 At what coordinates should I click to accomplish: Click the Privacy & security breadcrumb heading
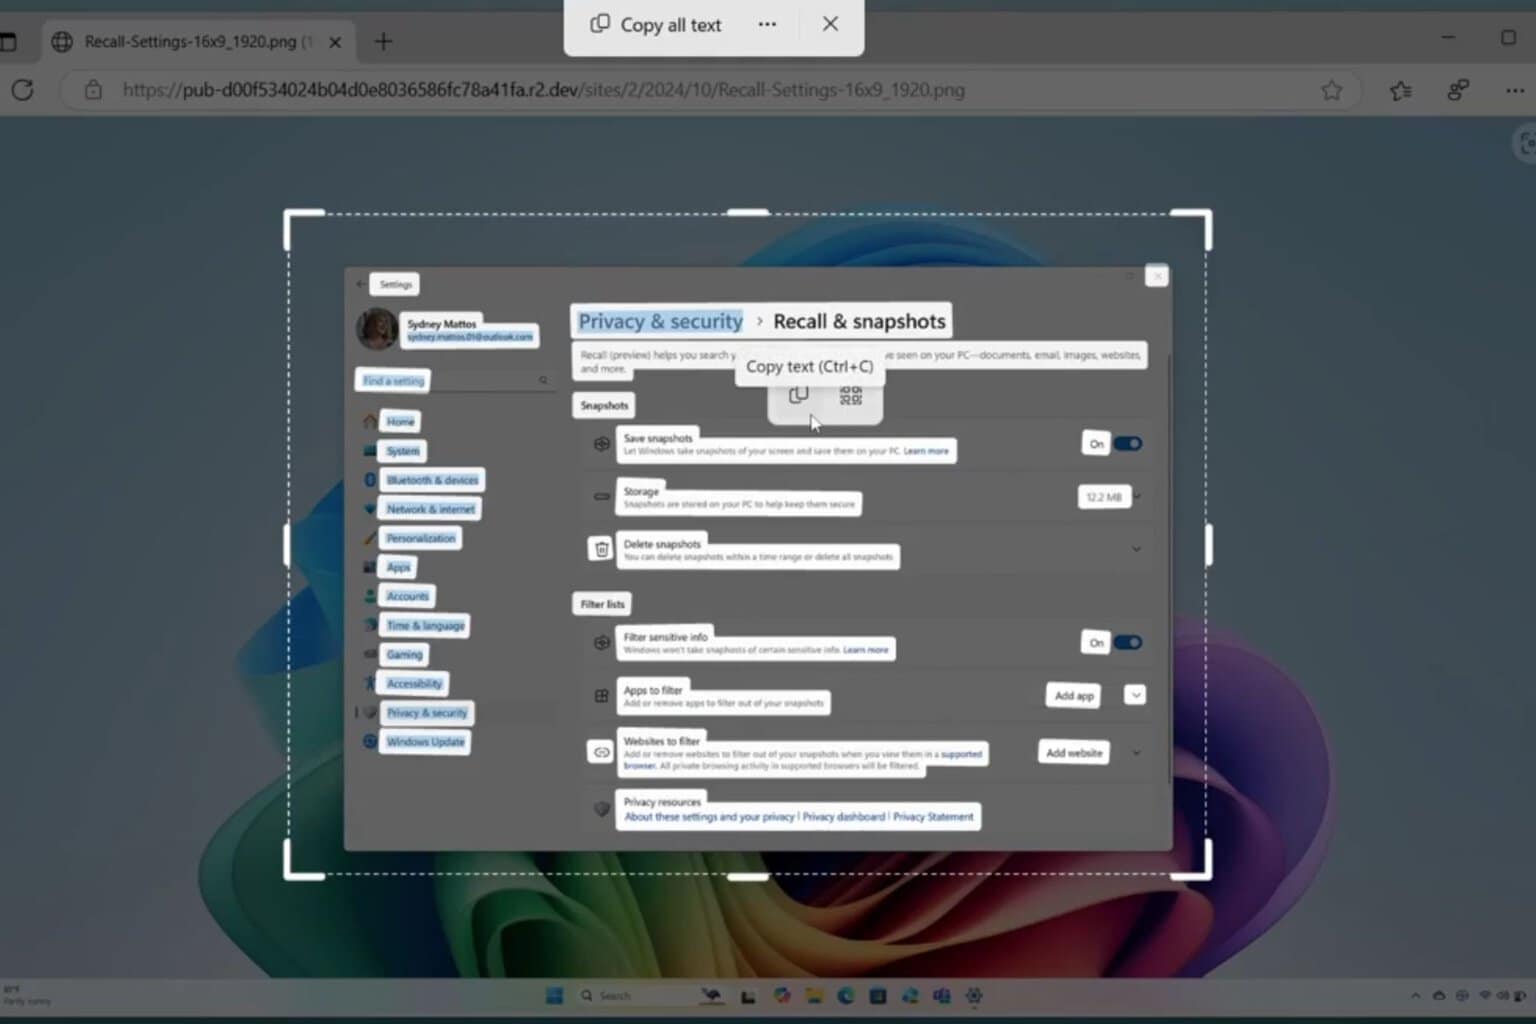click(x=660, y=321)
